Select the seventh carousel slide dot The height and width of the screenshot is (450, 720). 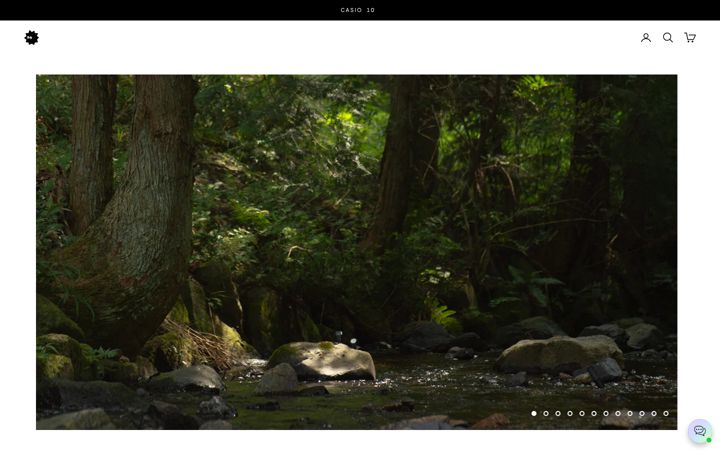(x=606, y=413)
